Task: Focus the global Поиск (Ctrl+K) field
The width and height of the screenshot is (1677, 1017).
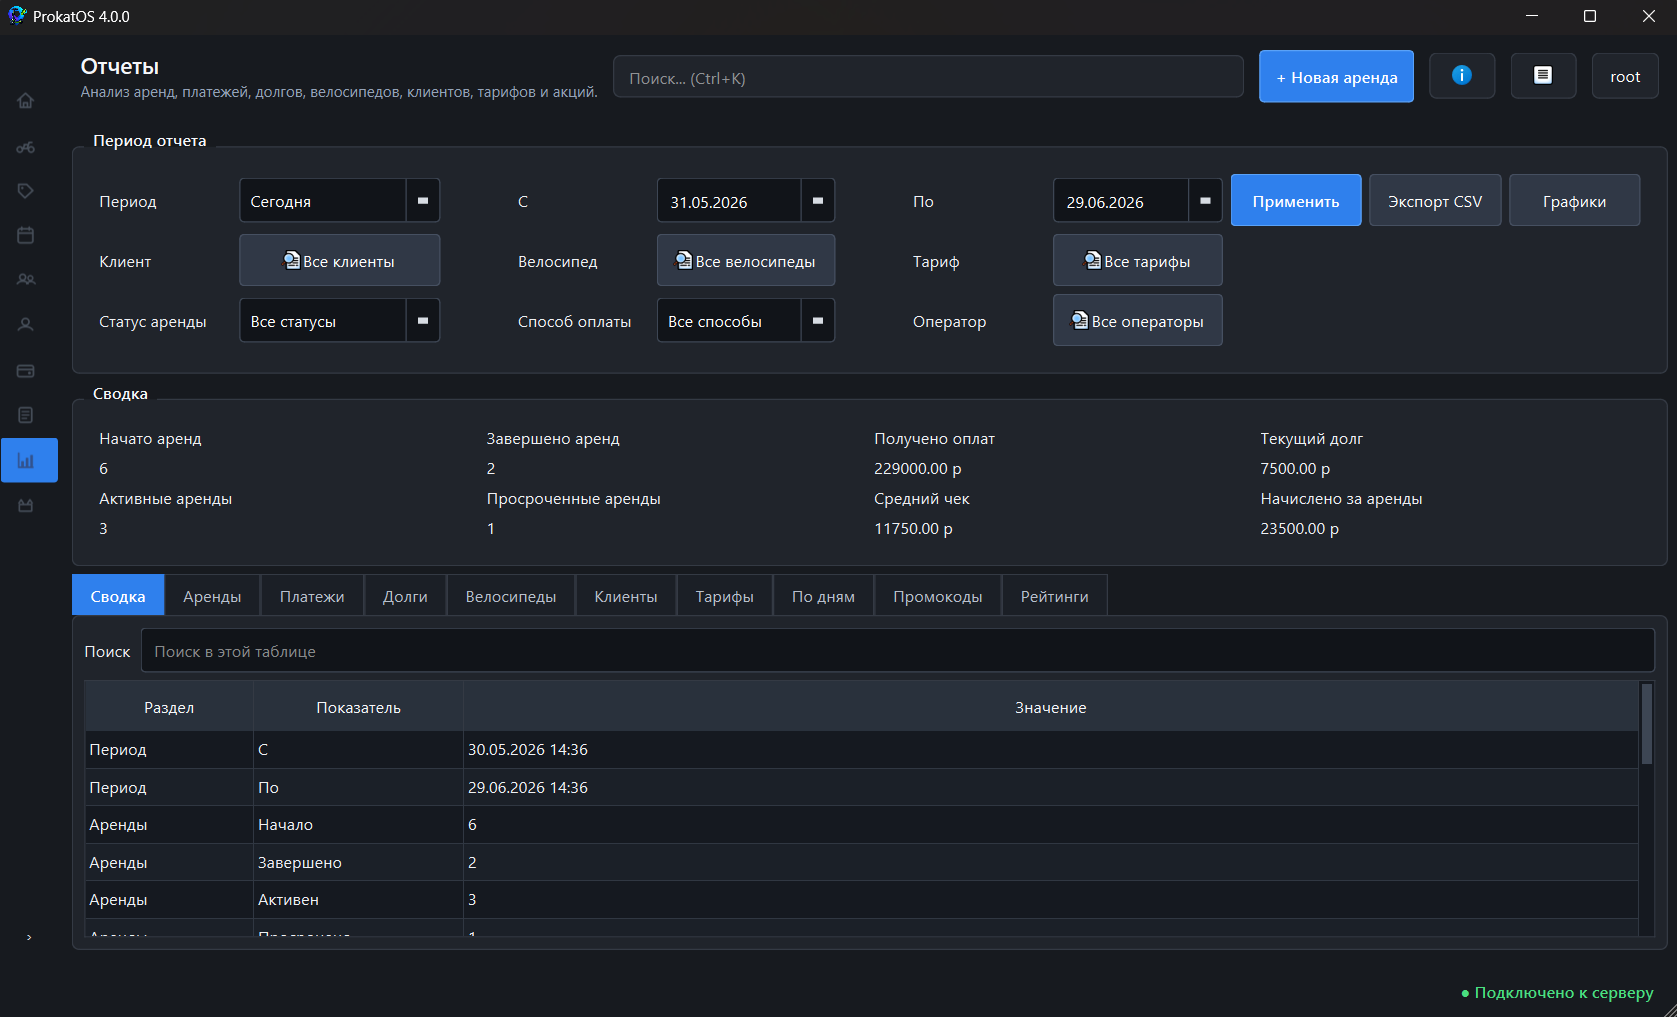Action: (928, 77)
